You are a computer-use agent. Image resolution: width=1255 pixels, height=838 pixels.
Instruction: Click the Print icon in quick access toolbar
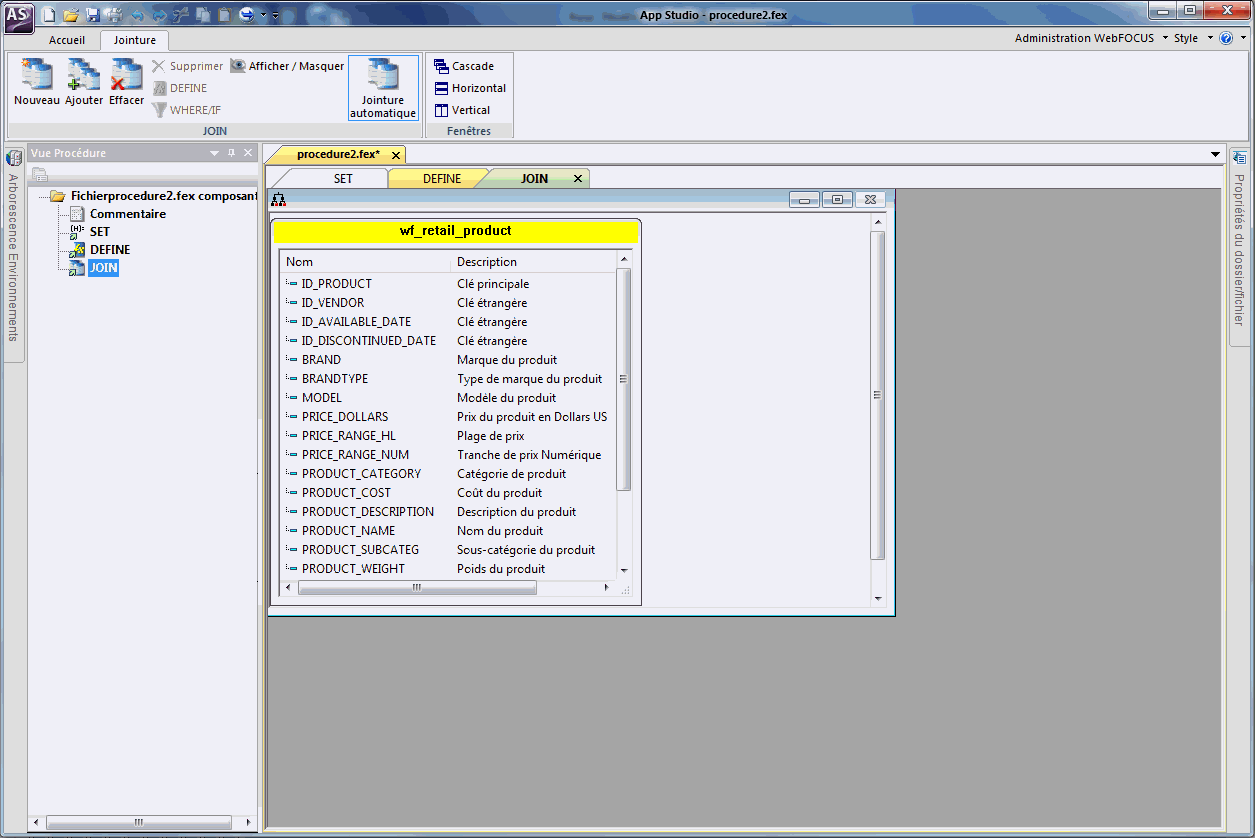(x=114, y=15)
